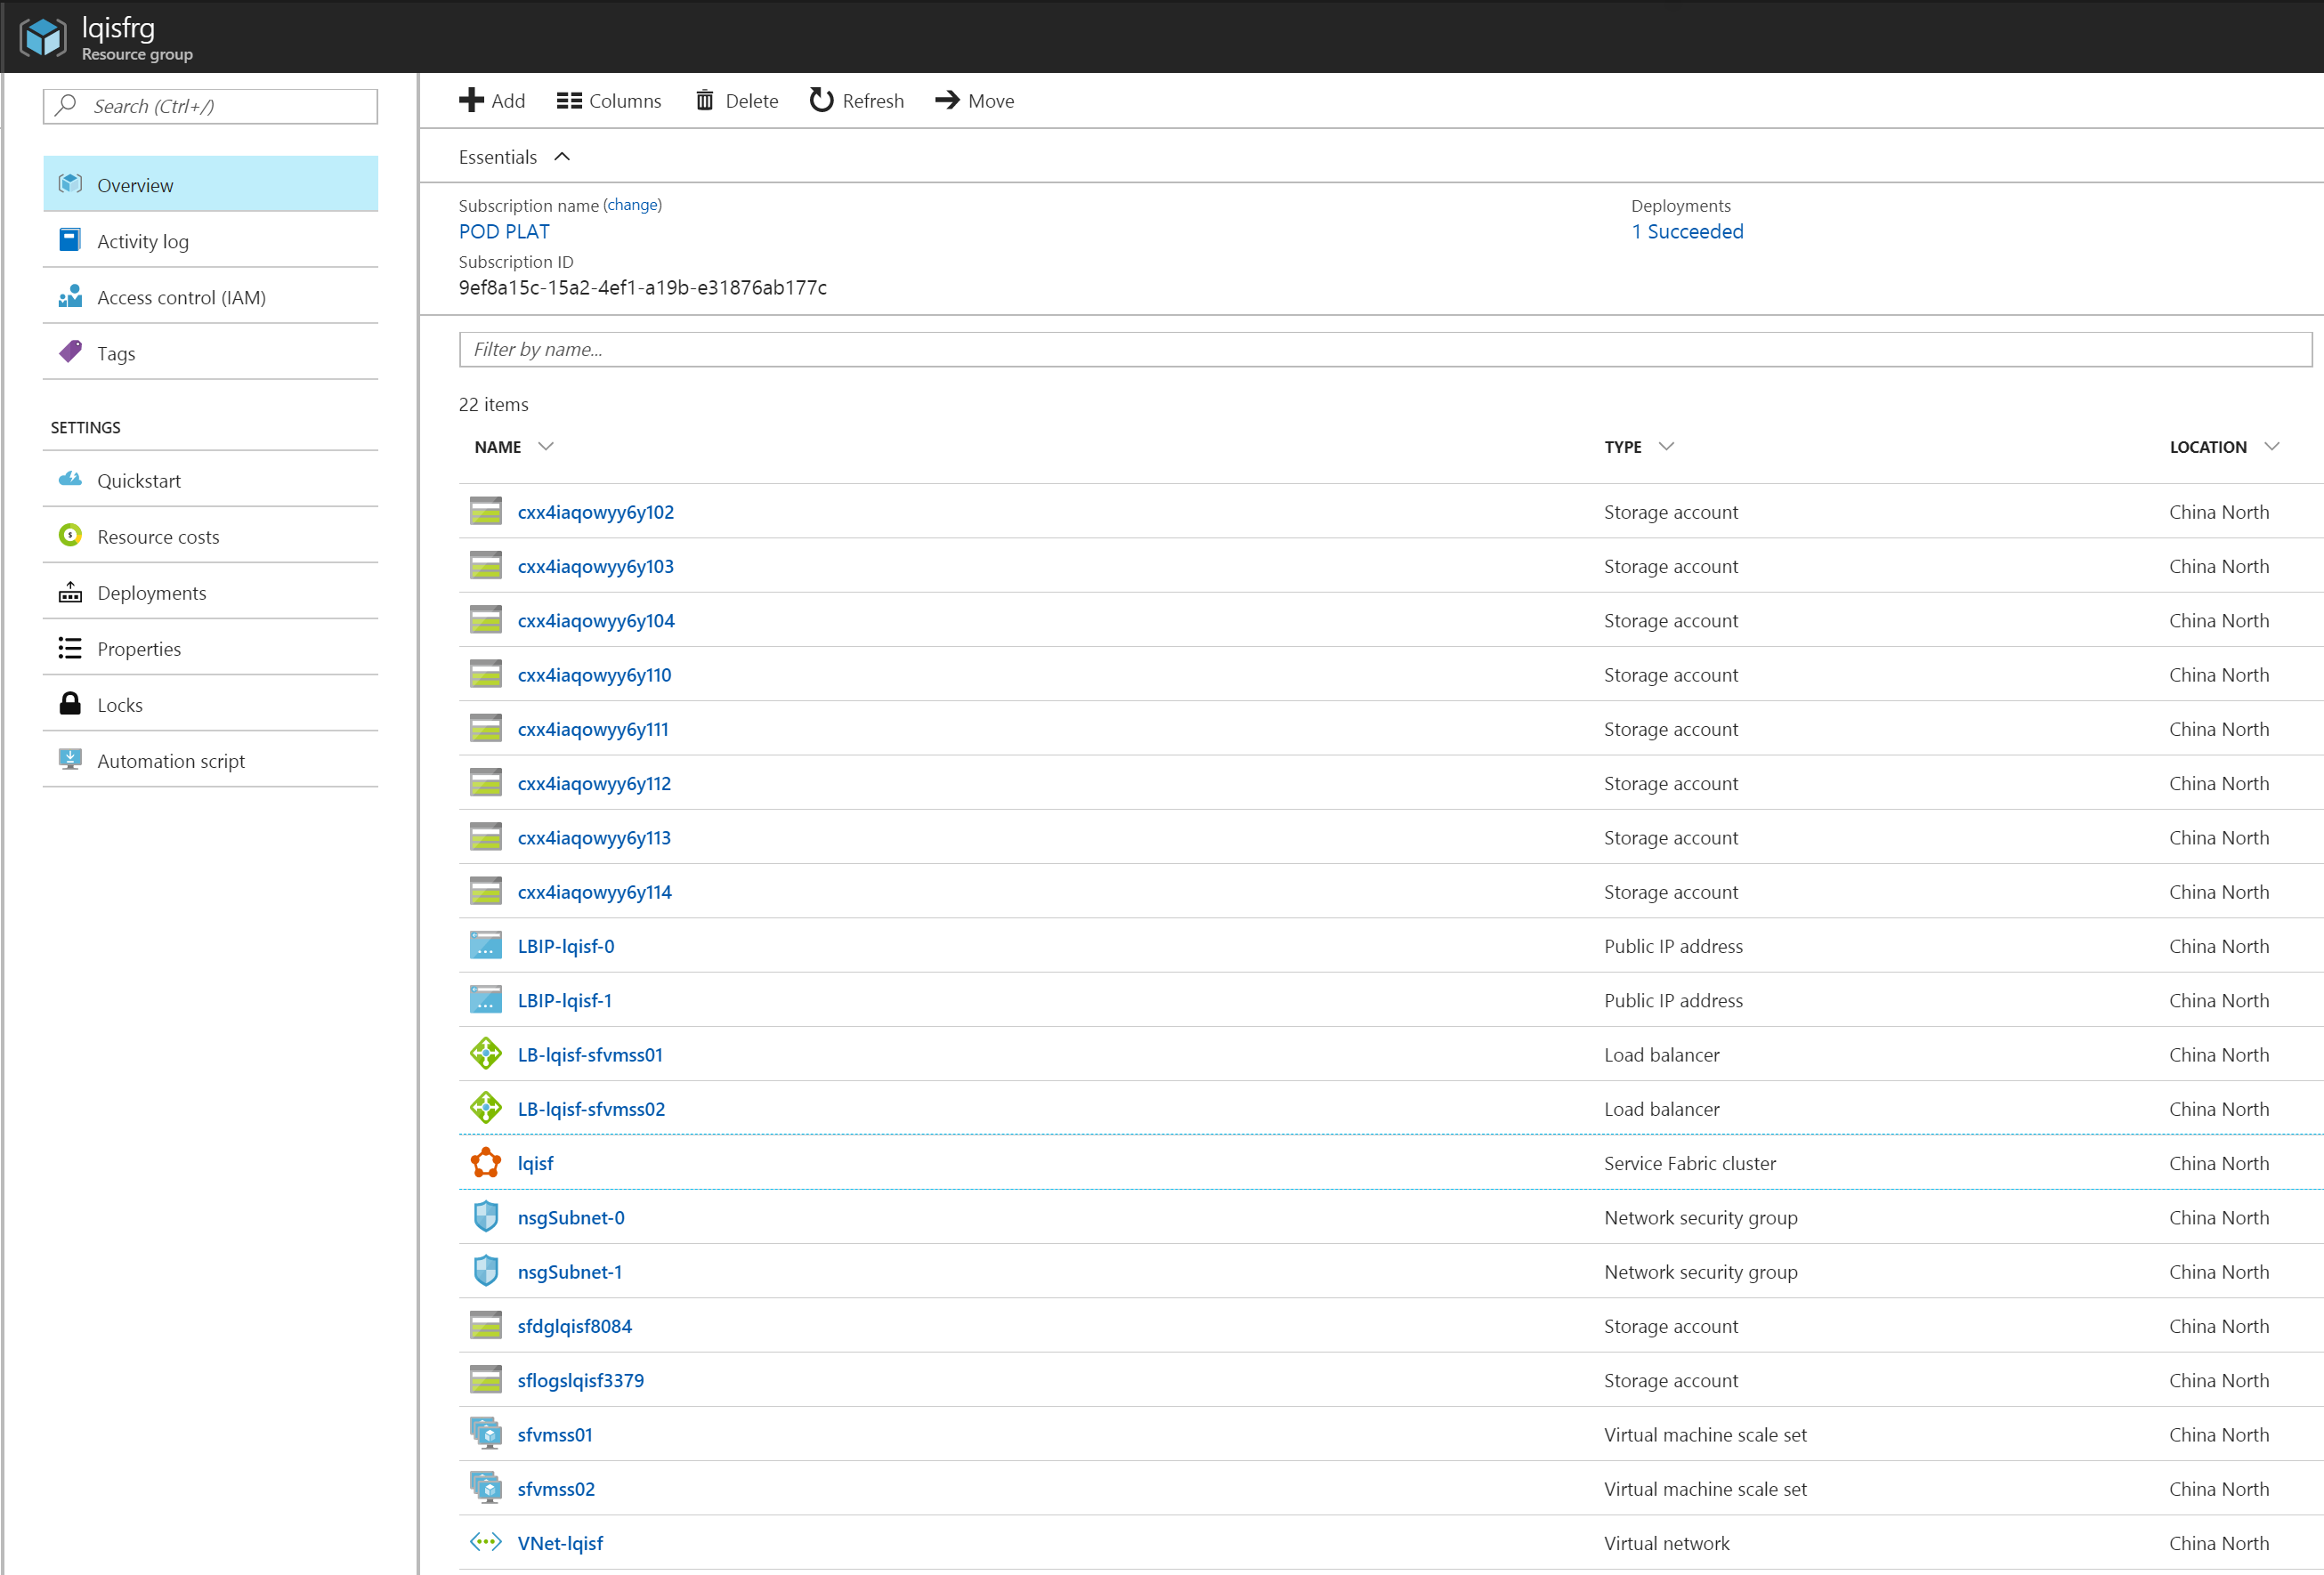
Task: Click the load balancer icon for LB-lqisf-sfvmss01
Action: point(486,1054)
